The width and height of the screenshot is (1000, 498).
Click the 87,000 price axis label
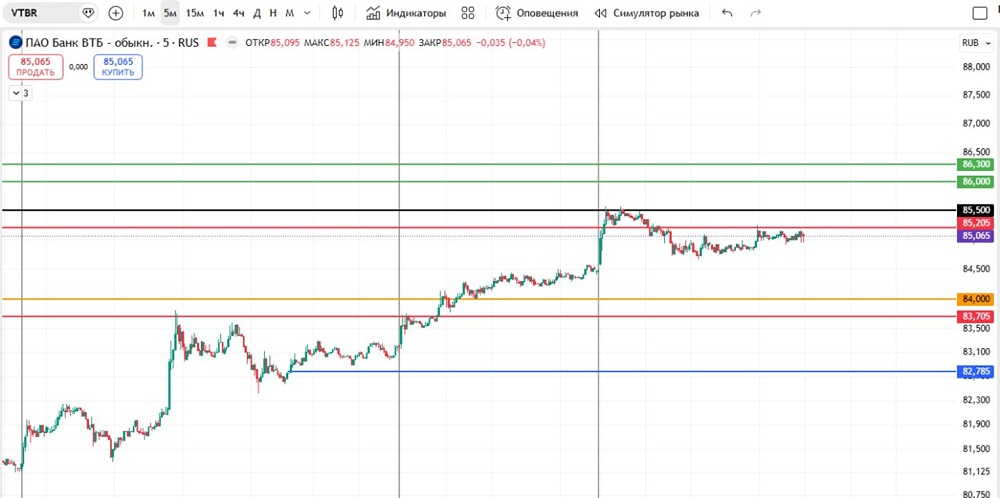pyautogui.click(x=977, y=123)
